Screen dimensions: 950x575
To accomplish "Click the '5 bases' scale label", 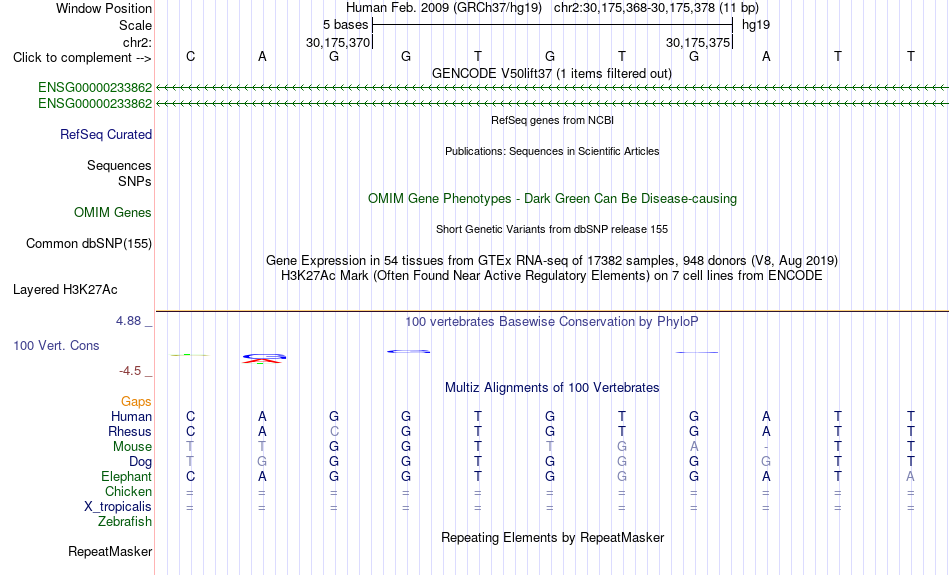I will click(x=345, y=25).
